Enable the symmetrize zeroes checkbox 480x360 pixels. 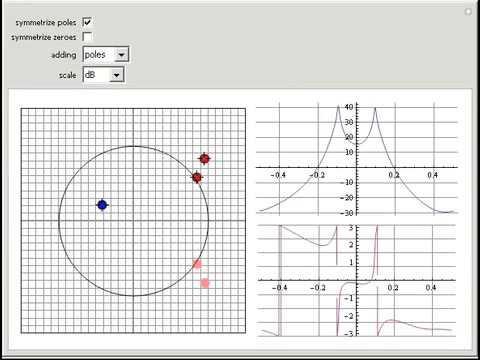click(x=87, y=37)
